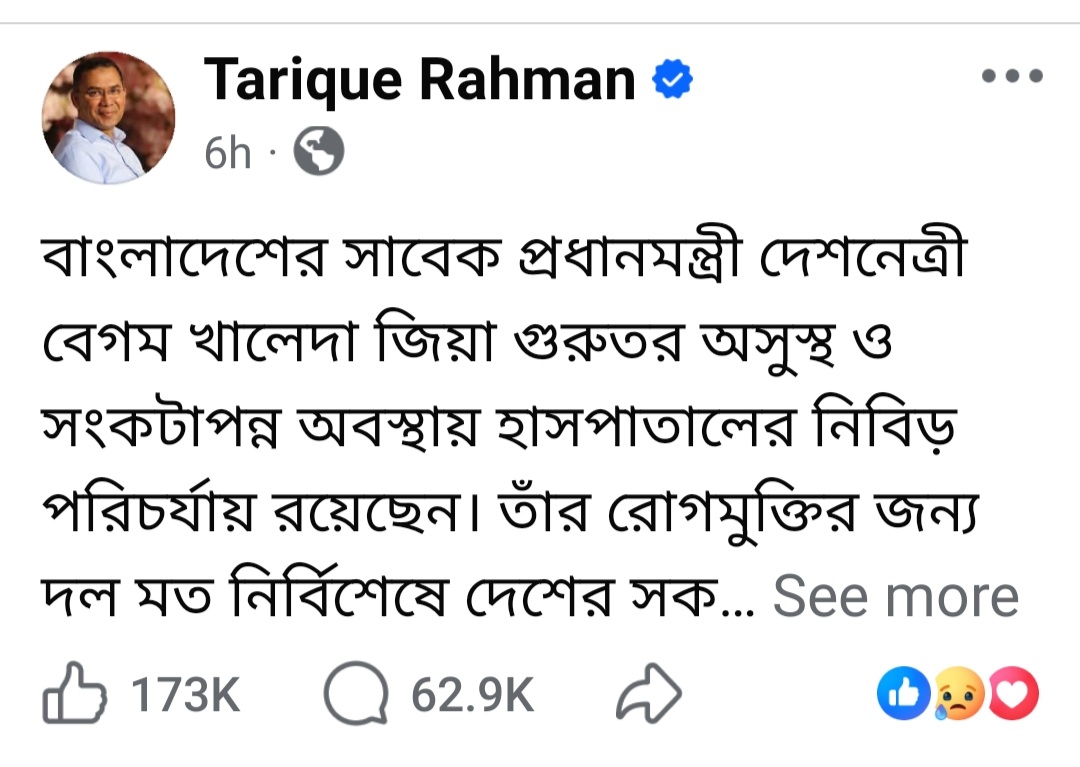Expand the post with See more

tap(895, 597)
